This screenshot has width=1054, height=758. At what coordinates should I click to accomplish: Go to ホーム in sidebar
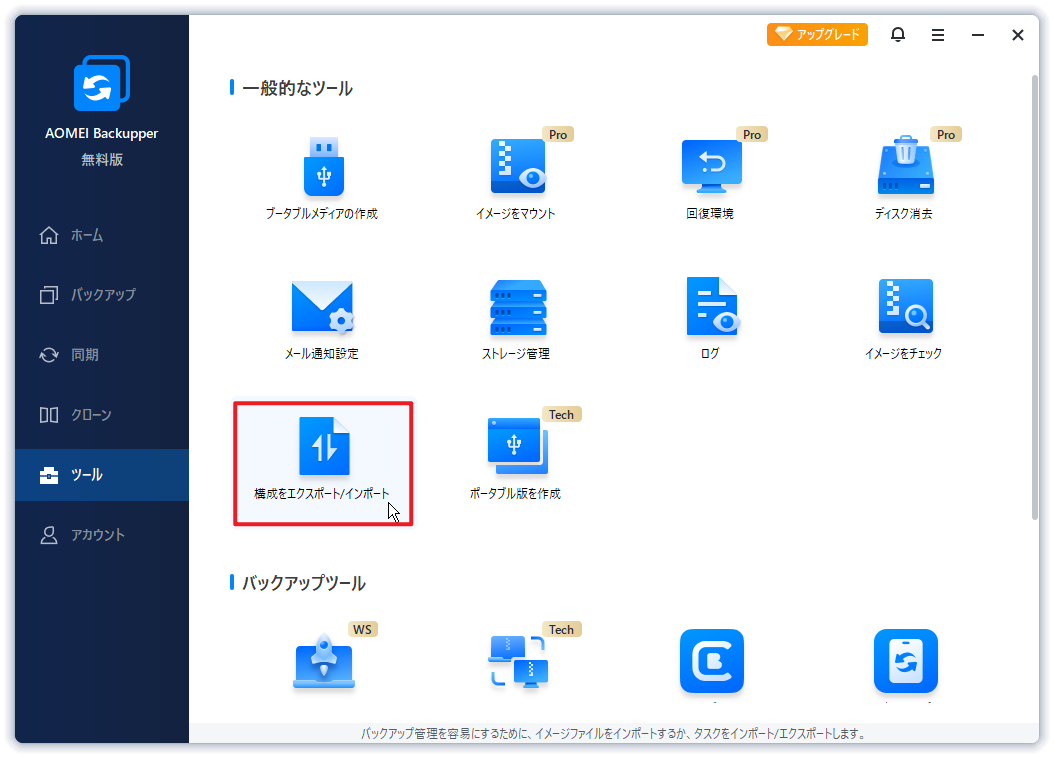(x=102, y=235)
